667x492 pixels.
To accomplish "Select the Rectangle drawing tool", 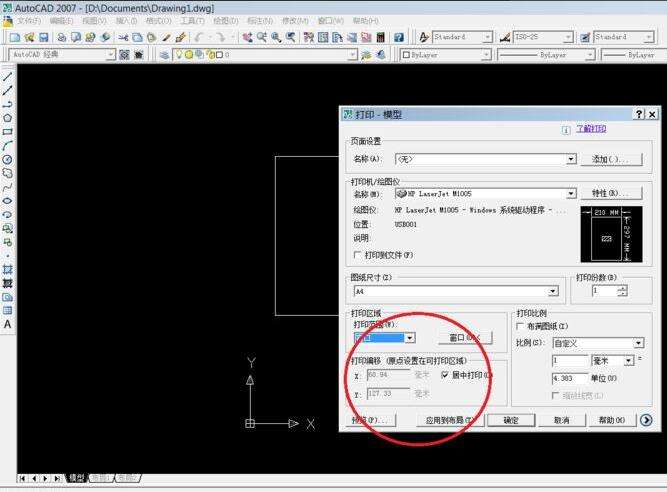I will coord(7,132).
